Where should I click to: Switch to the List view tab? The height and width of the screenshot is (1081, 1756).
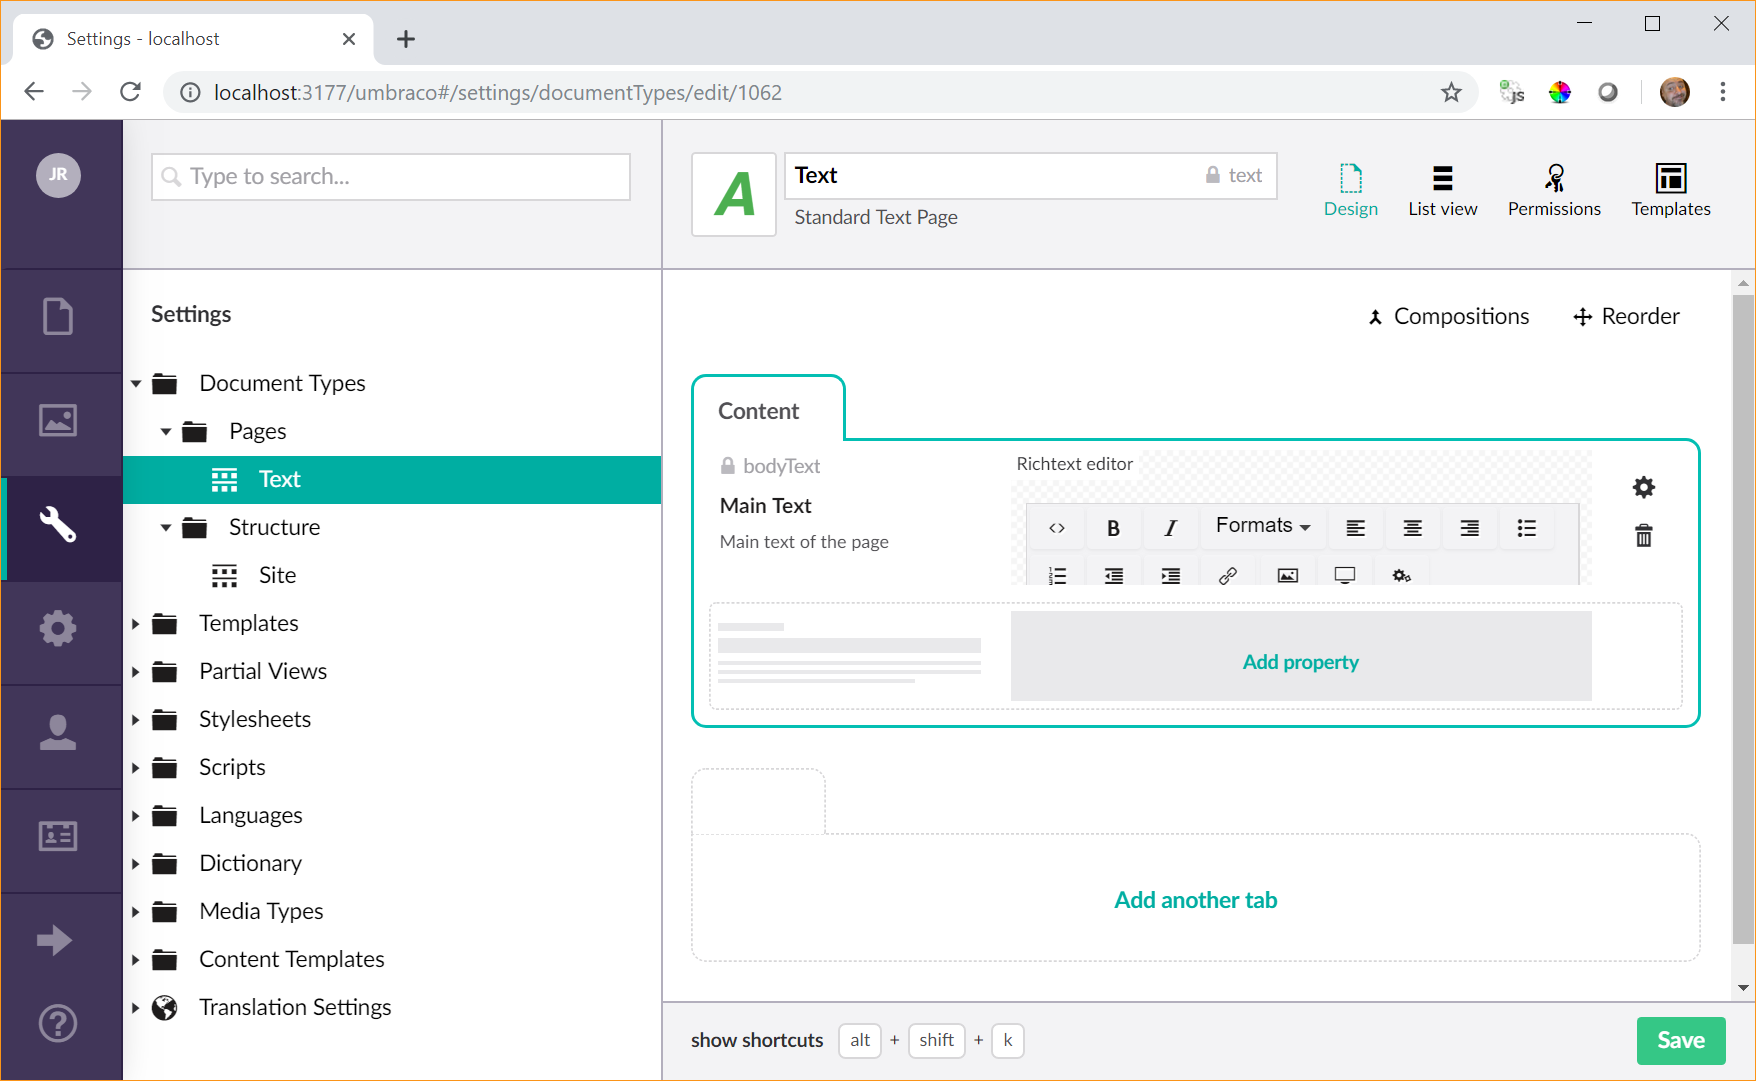1442,190
